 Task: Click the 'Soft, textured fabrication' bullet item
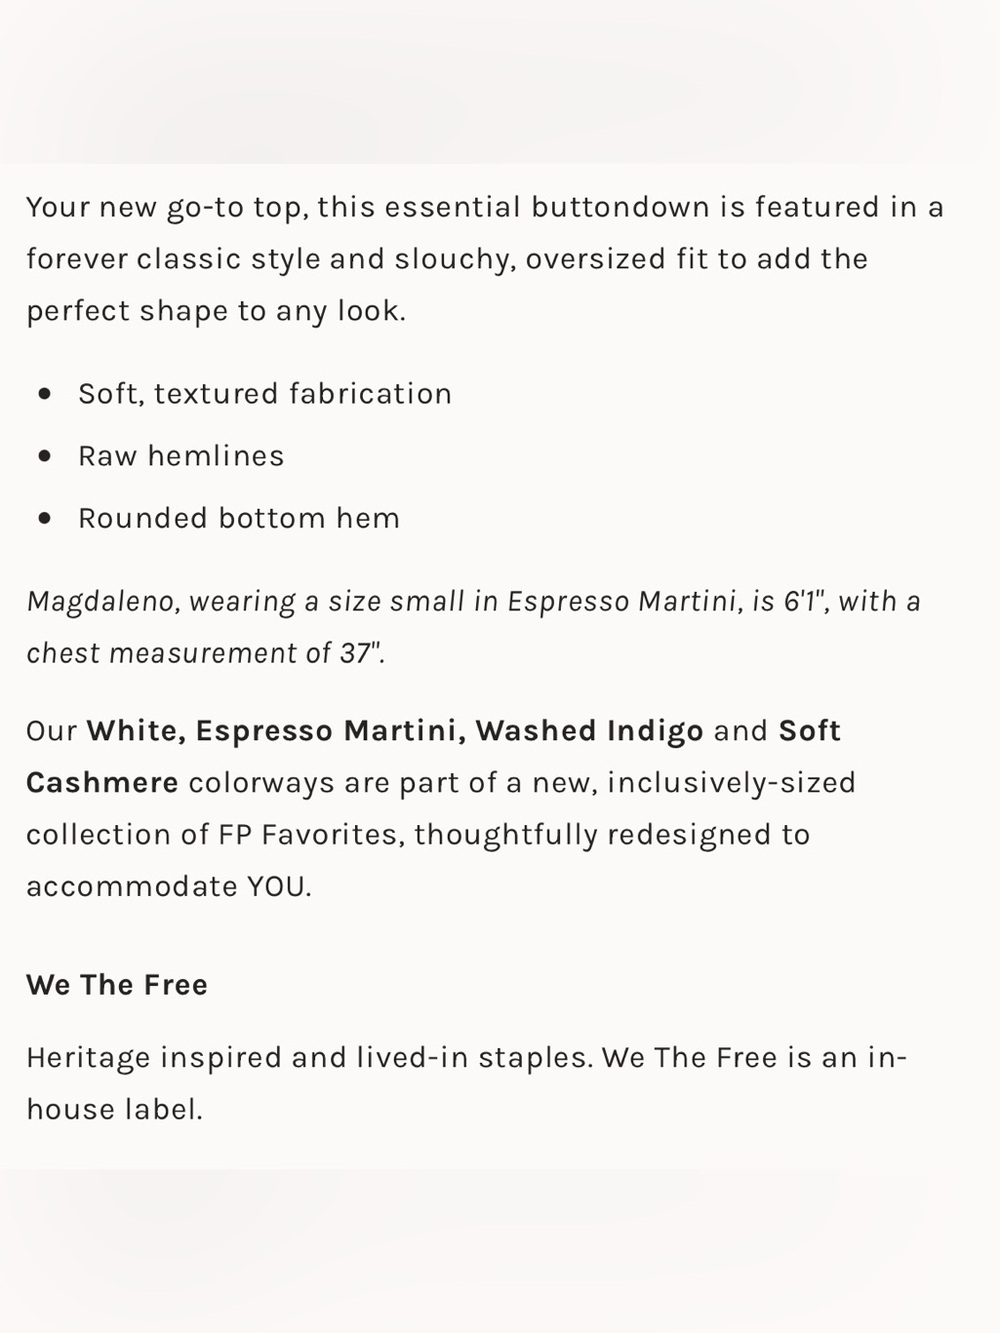coord(265,394)
